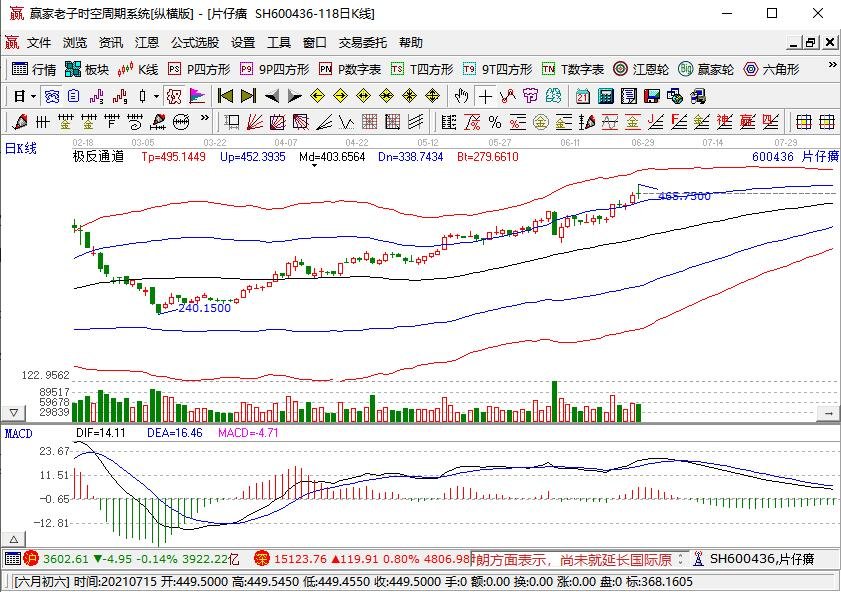
Task: Click the first yellow-center grid icon
Action: tap(803, 122)
